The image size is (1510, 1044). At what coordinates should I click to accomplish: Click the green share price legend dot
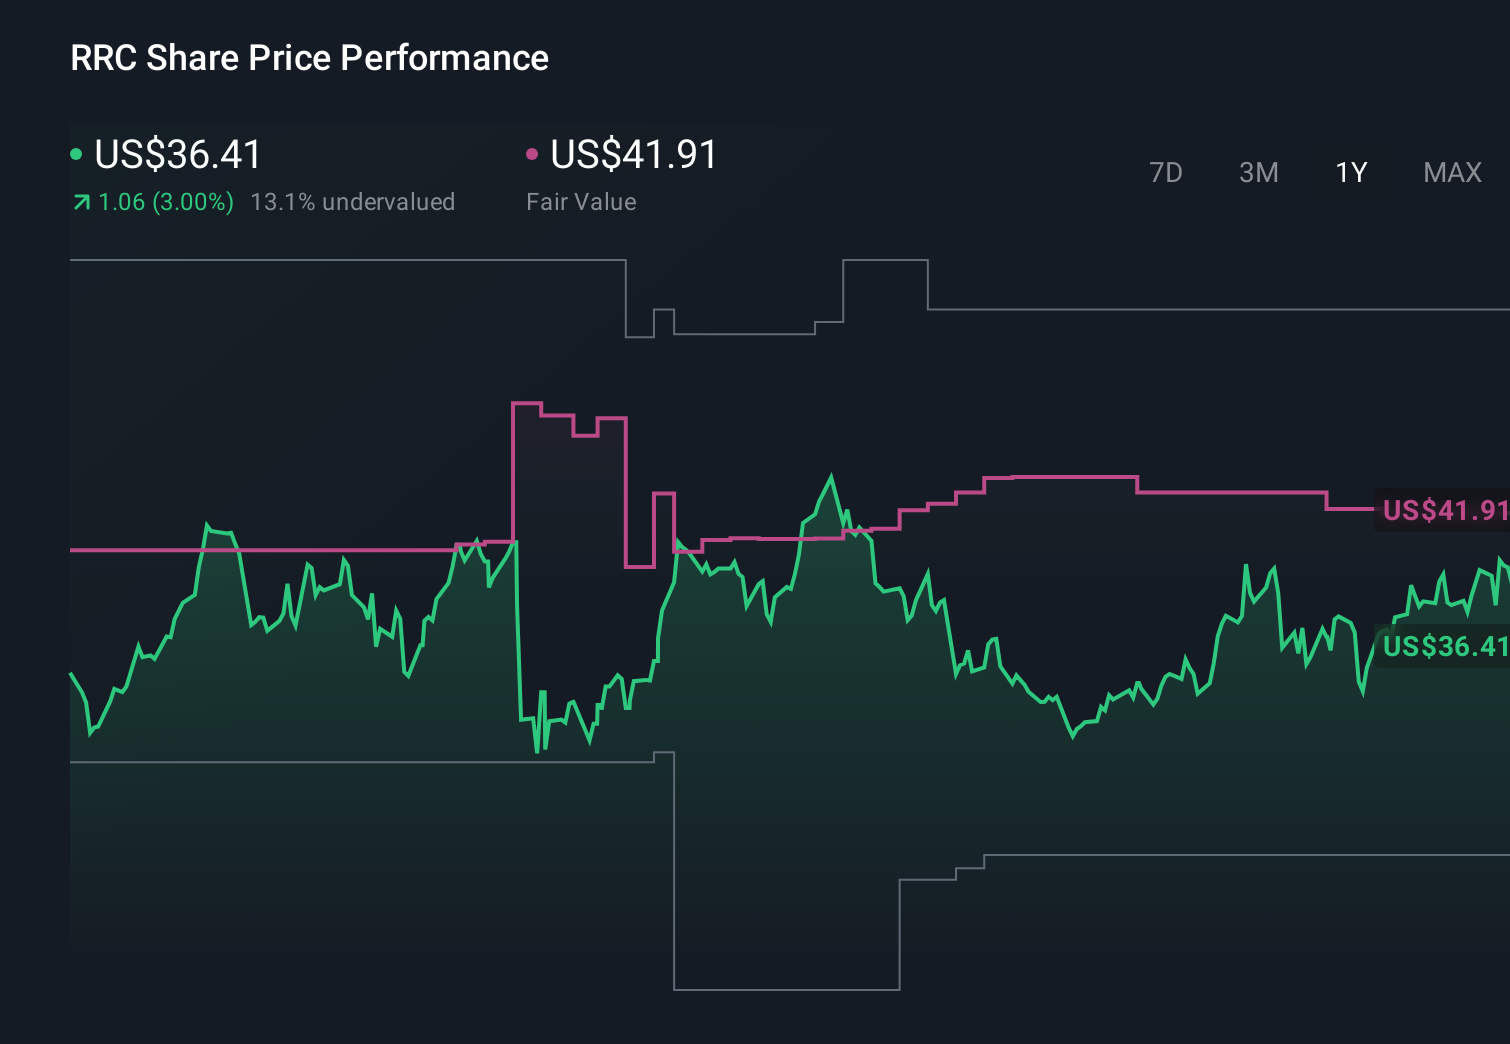pyautogui.click(x=76, y=152)
